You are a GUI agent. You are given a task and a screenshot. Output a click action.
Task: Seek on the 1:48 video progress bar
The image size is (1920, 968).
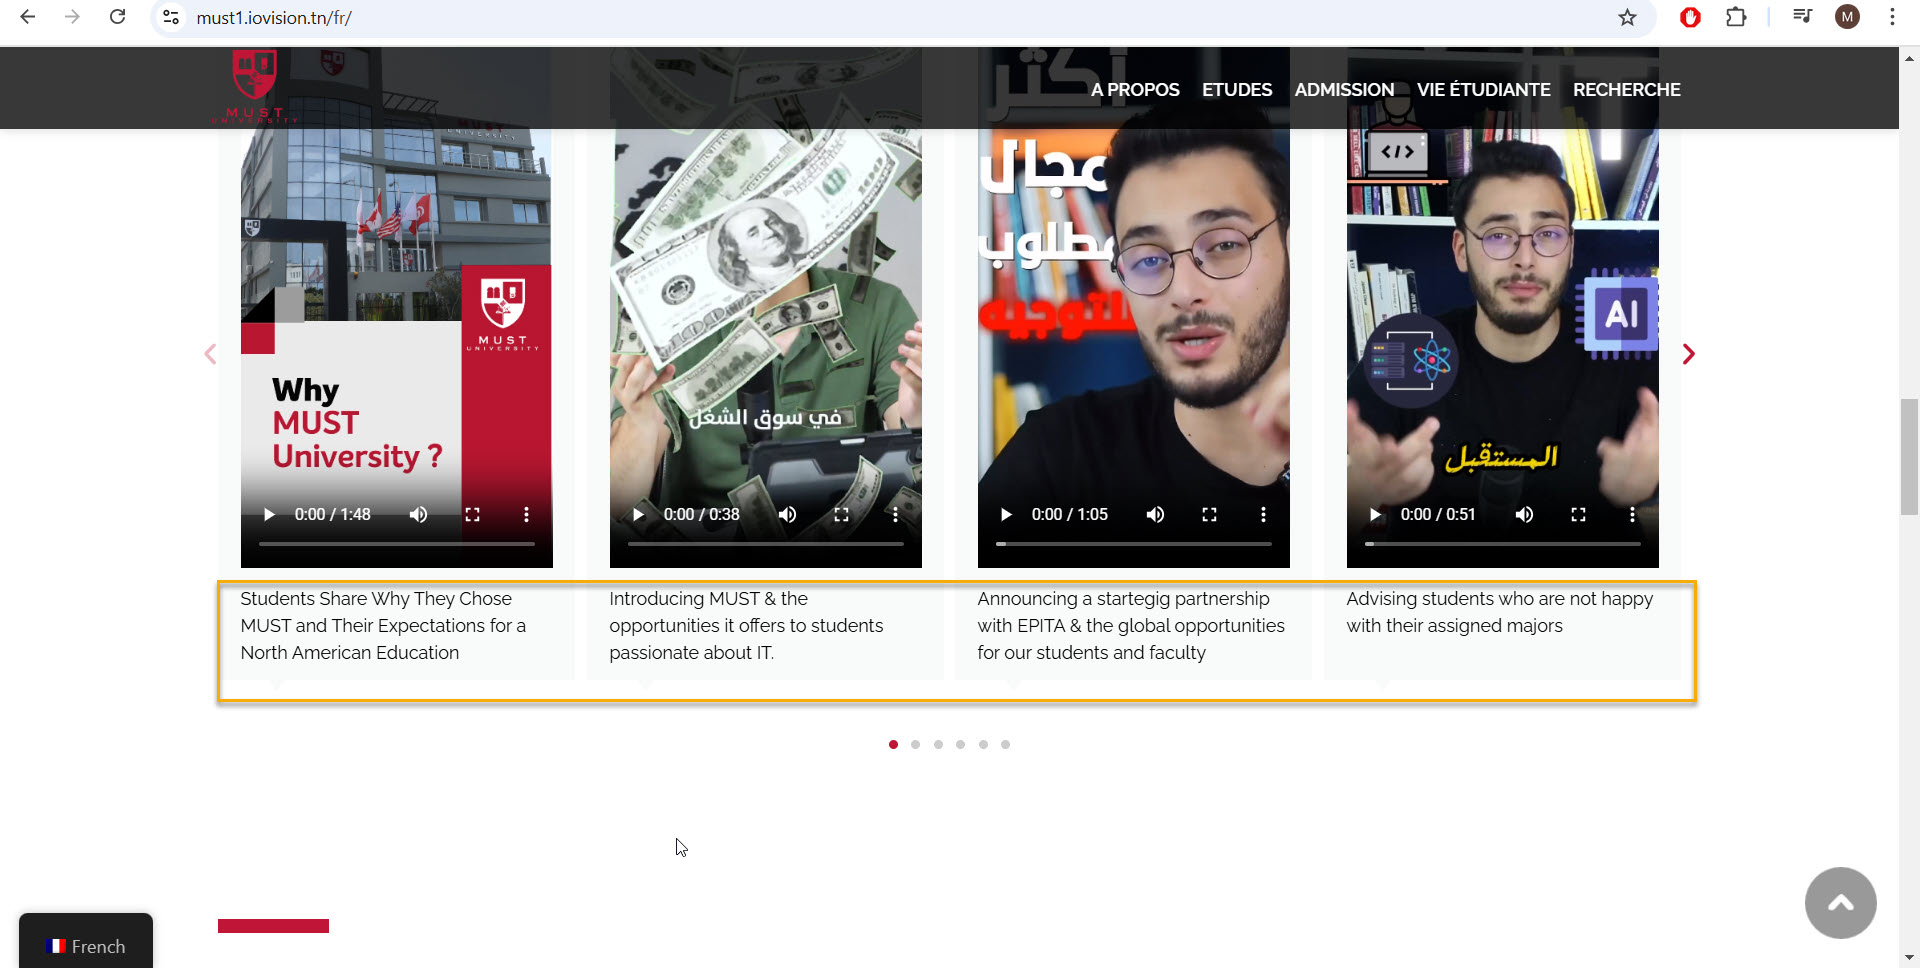pyautogui.click(x=396, y=544)
